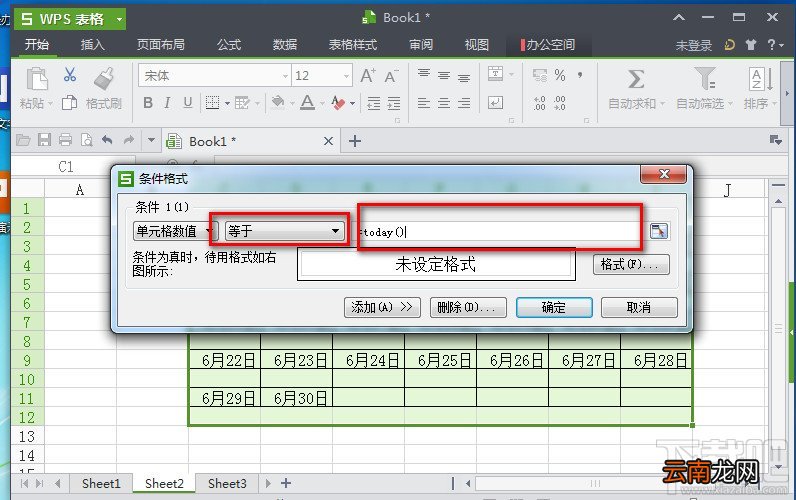Click the font color A icon
This screenshot has width=796, height=500.
coord(307,103)
